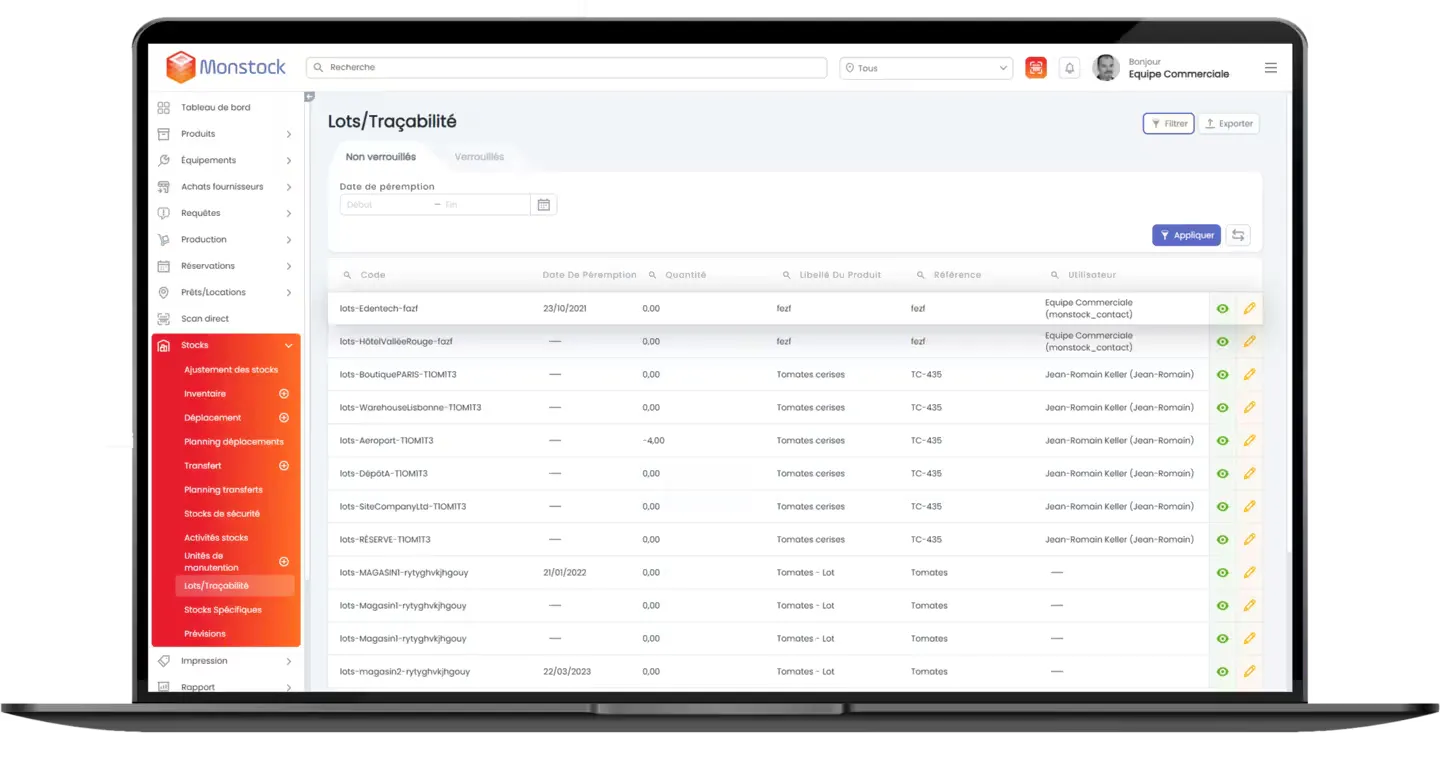Edit lot lots-Aeroport-T1OM1T3 with pencil icon
Image resolution: width=1440 pixels, height=758 pixels.
(1249, 441)
